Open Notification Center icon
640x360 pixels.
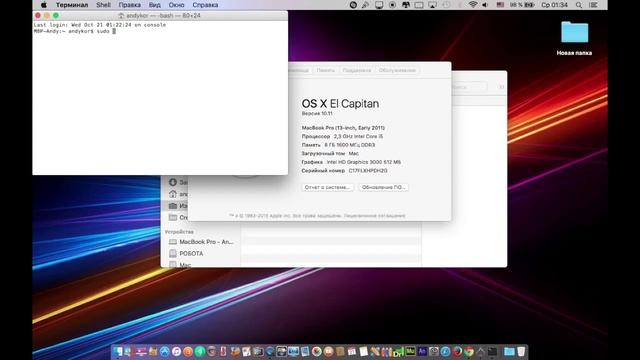click(594, 5)
